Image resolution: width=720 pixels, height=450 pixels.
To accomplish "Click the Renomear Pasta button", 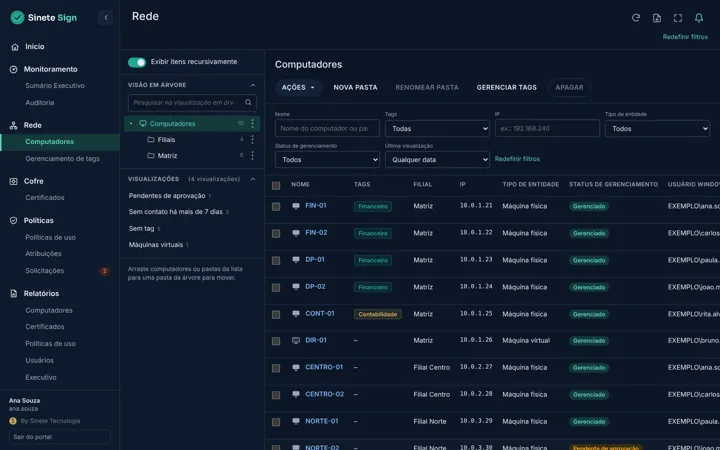I will click(427, 87).
